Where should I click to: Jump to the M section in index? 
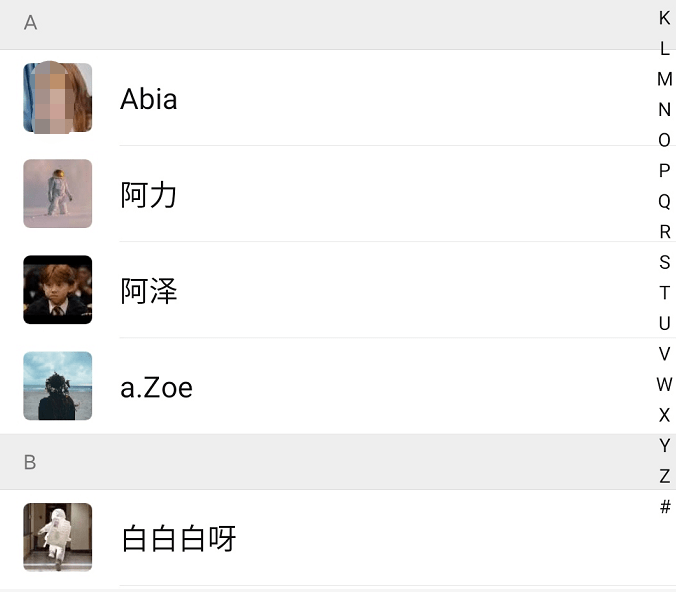pos(665,79)
